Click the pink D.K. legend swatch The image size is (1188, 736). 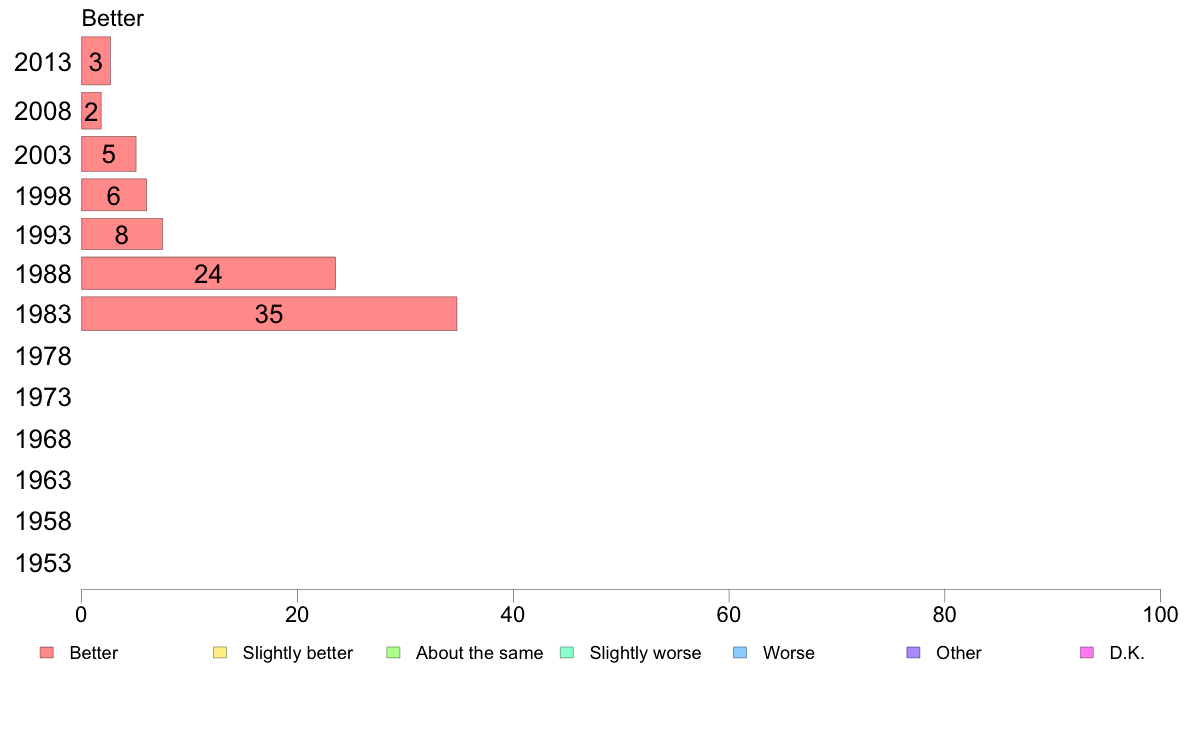click(x=1087, y=653)
